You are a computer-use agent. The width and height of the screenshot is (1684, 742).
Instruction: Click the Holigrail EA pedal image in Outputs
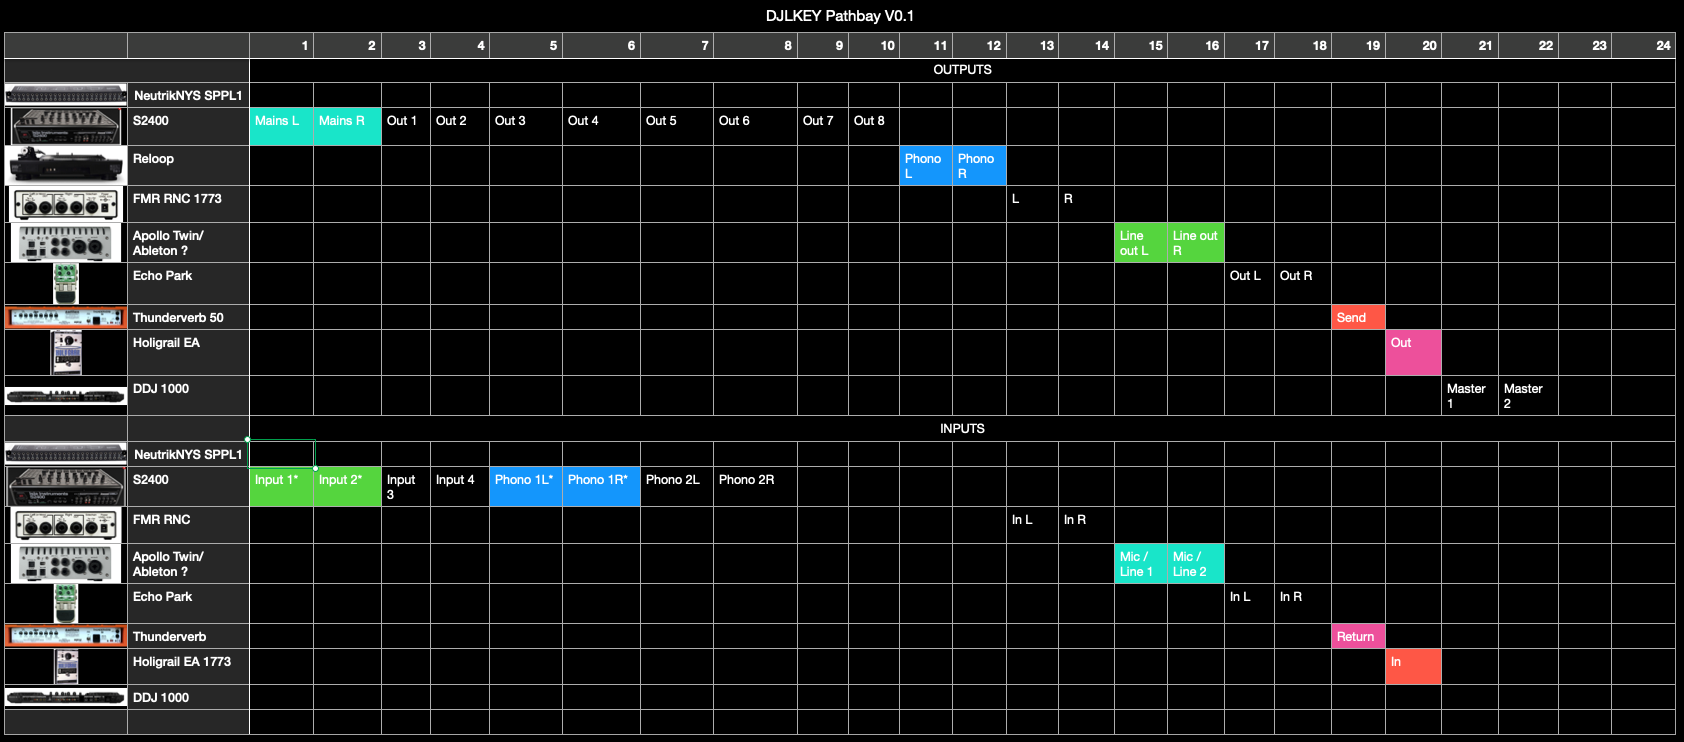(x=67, y=353)
